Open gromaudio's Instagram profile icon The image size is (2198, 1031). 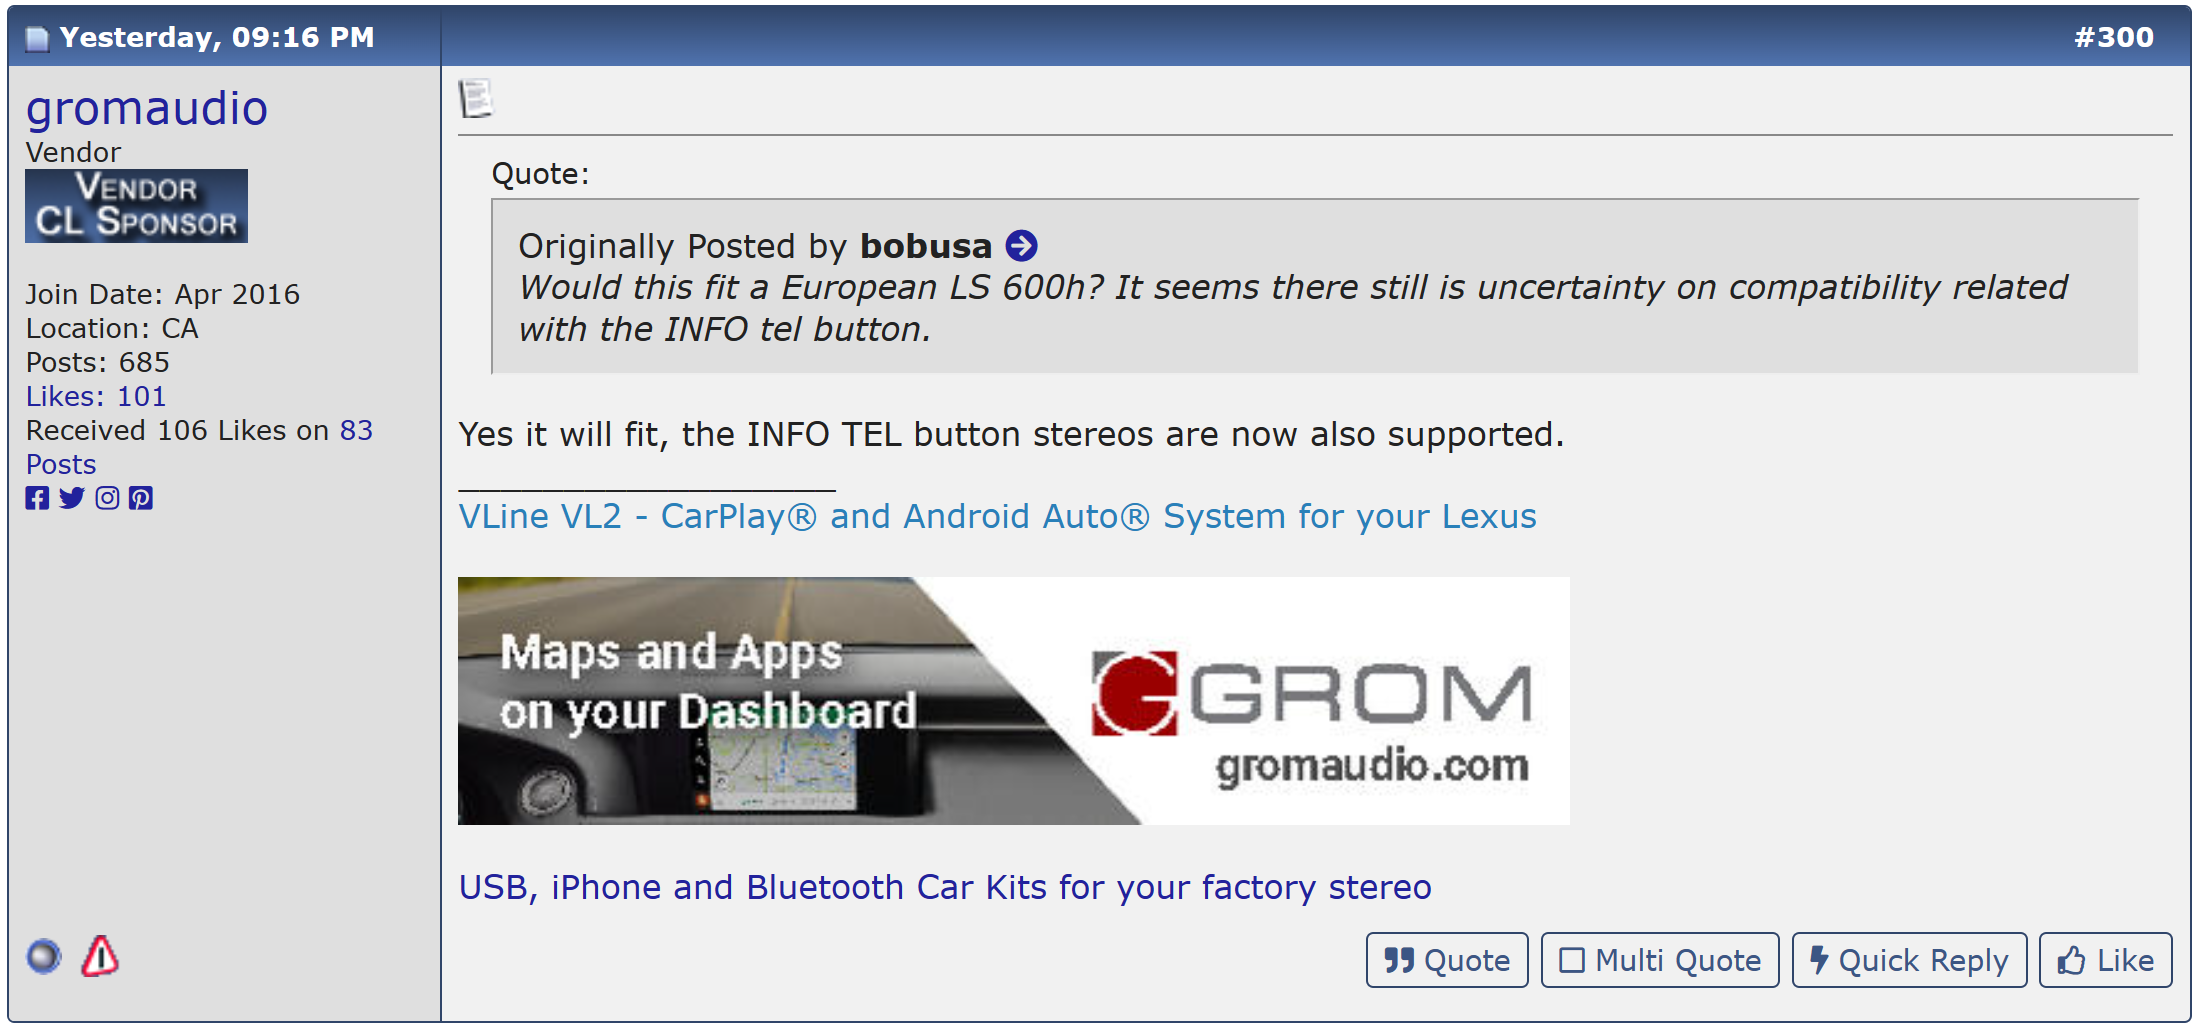(107, 498)
